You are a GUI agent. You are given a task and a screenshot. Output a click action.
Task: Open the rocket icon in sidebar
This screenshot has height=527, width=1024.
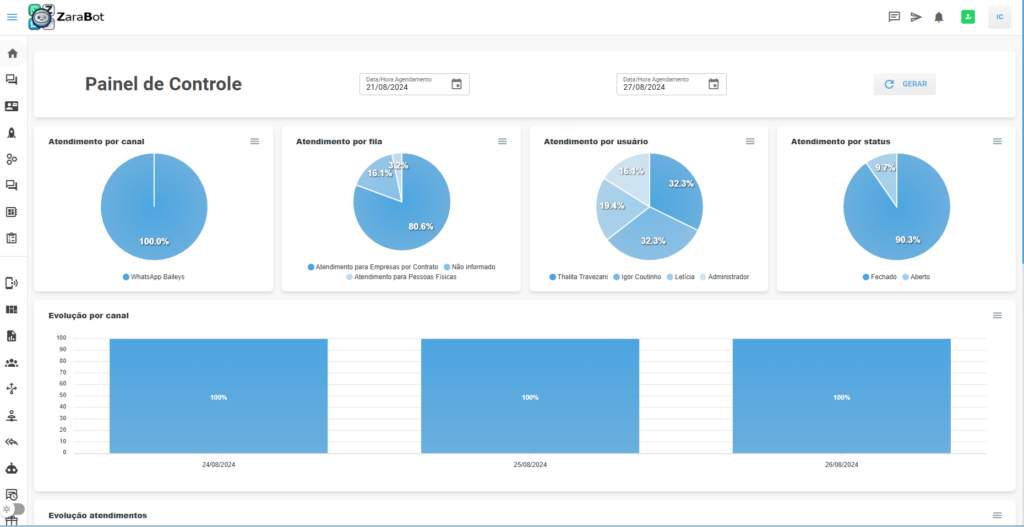(x=12, y=132)
